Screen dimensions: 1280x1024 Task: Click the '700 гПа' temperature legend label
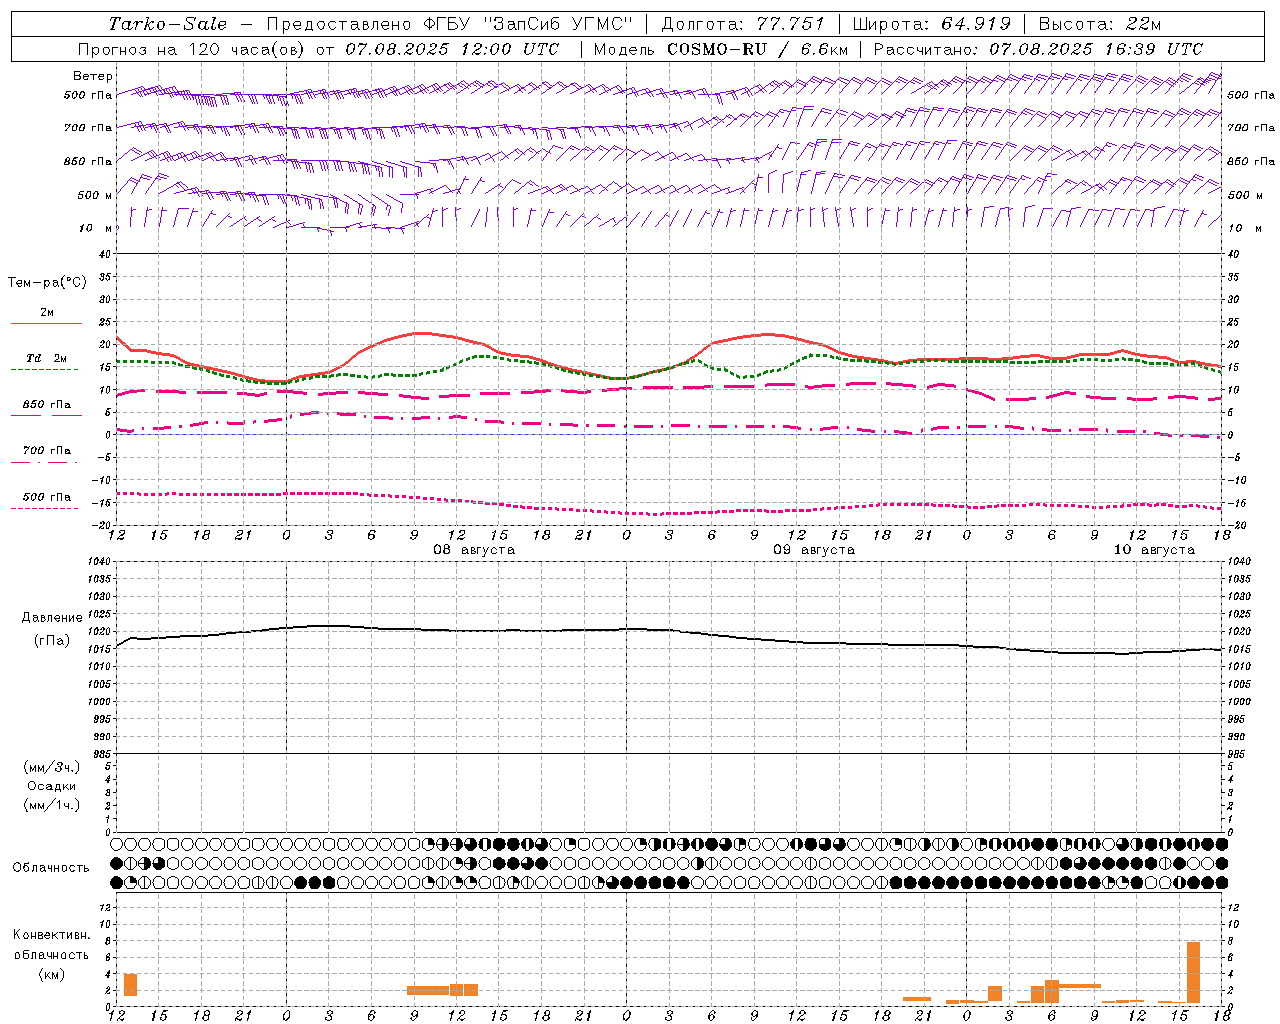(47, 451)
